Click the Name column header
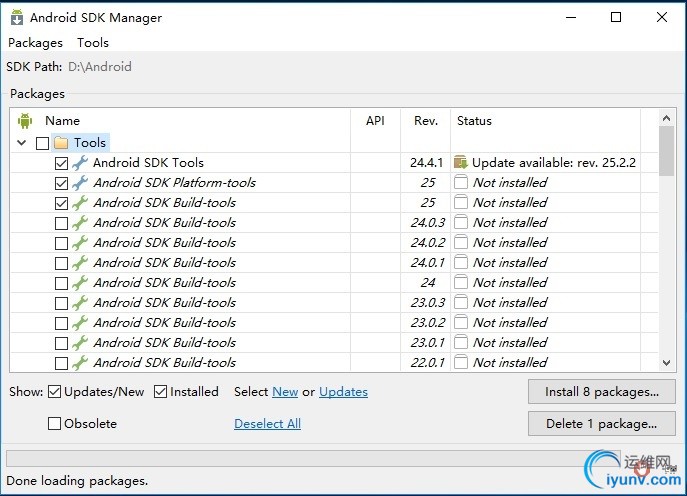687x496 pixels. [63, 121]
